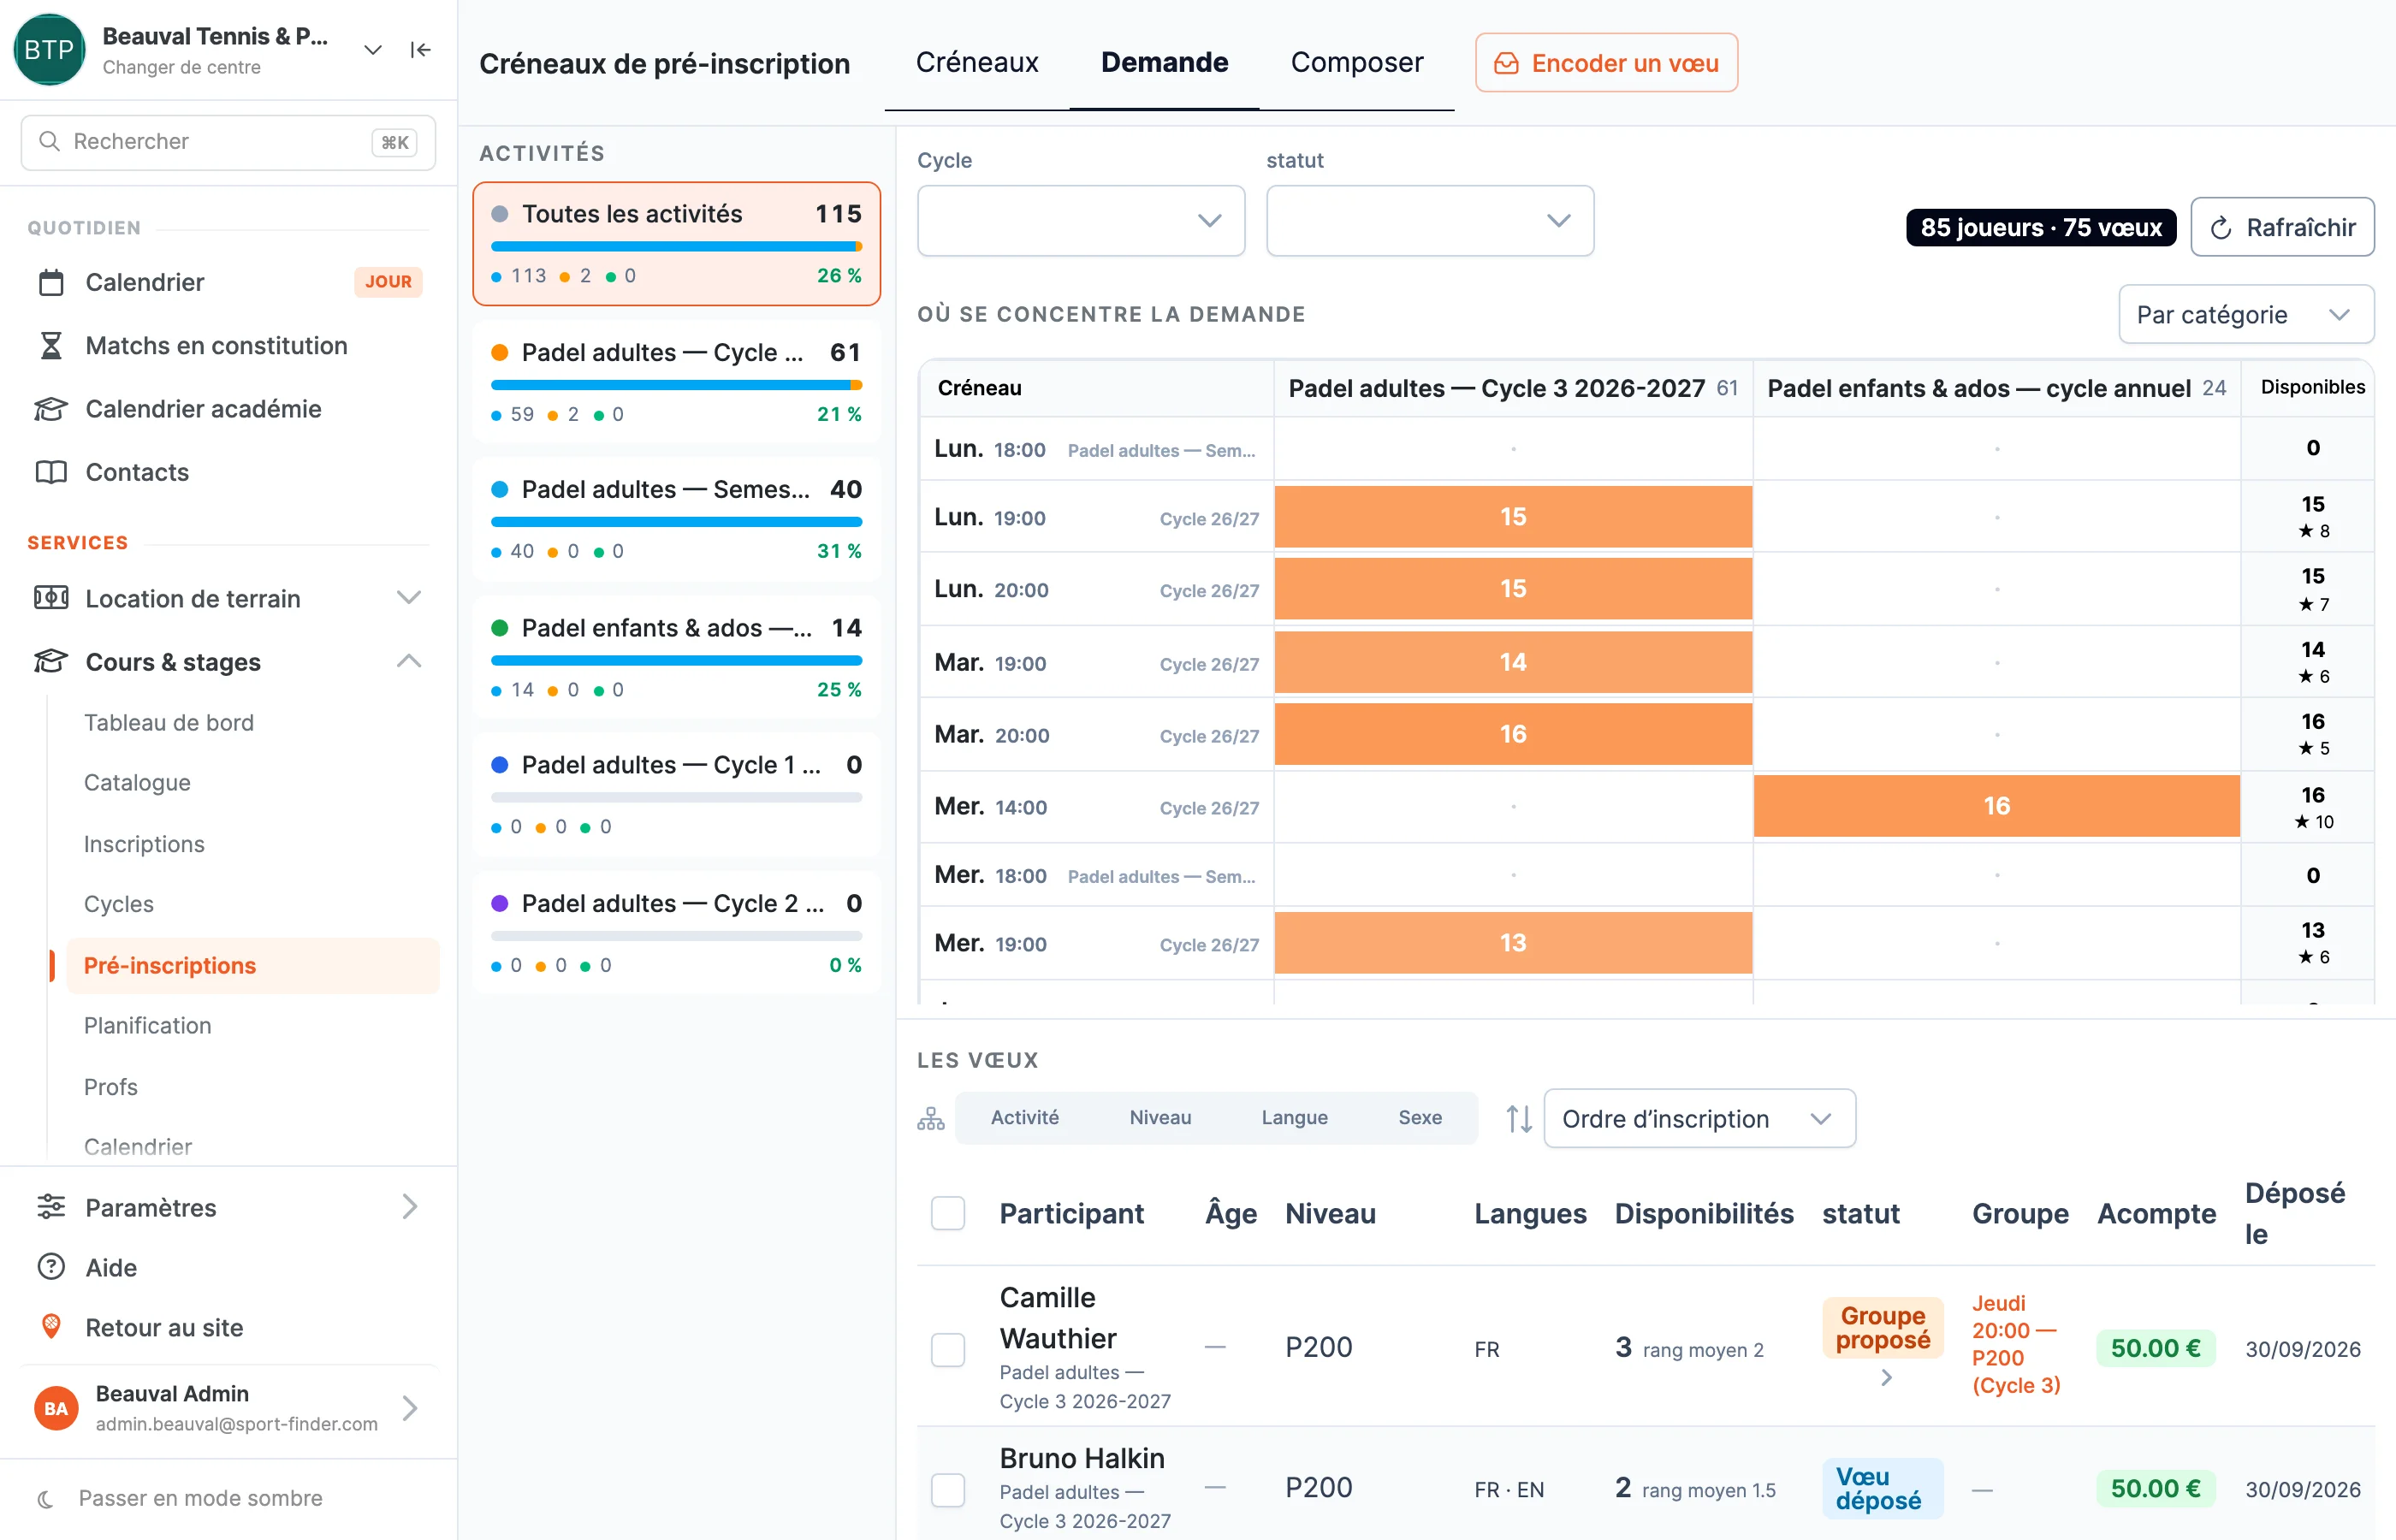Image resolution: width=2396 pixels, height=1540 pixels.
Task: Open Catalogue menu item
Action: point(137,782)
